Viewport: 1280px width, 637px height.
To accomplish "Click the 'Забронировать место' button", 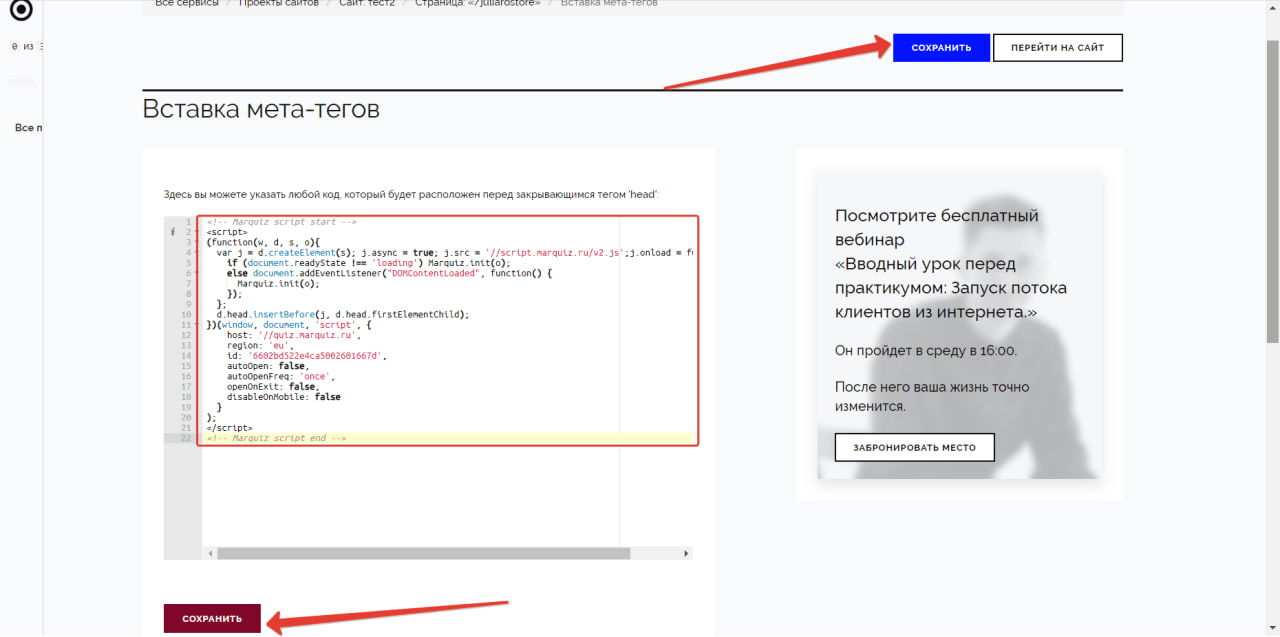I will pos(914,447).
